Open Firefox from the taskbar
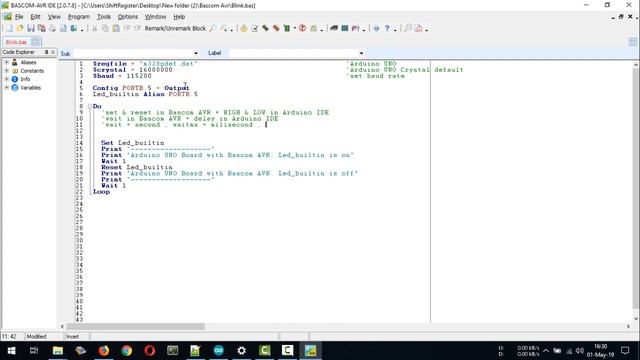 104,351
